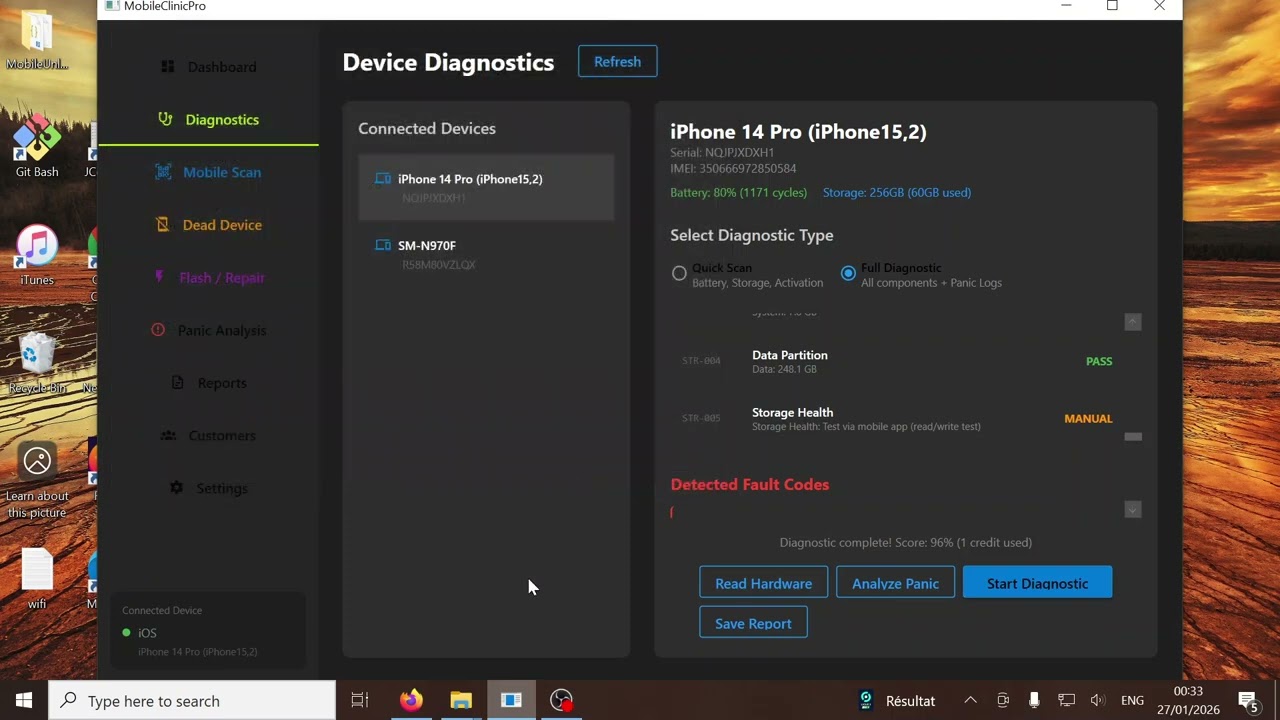Click the IMEI number text
This screenshot has width=1280, height=720.
tap(733, 168)
